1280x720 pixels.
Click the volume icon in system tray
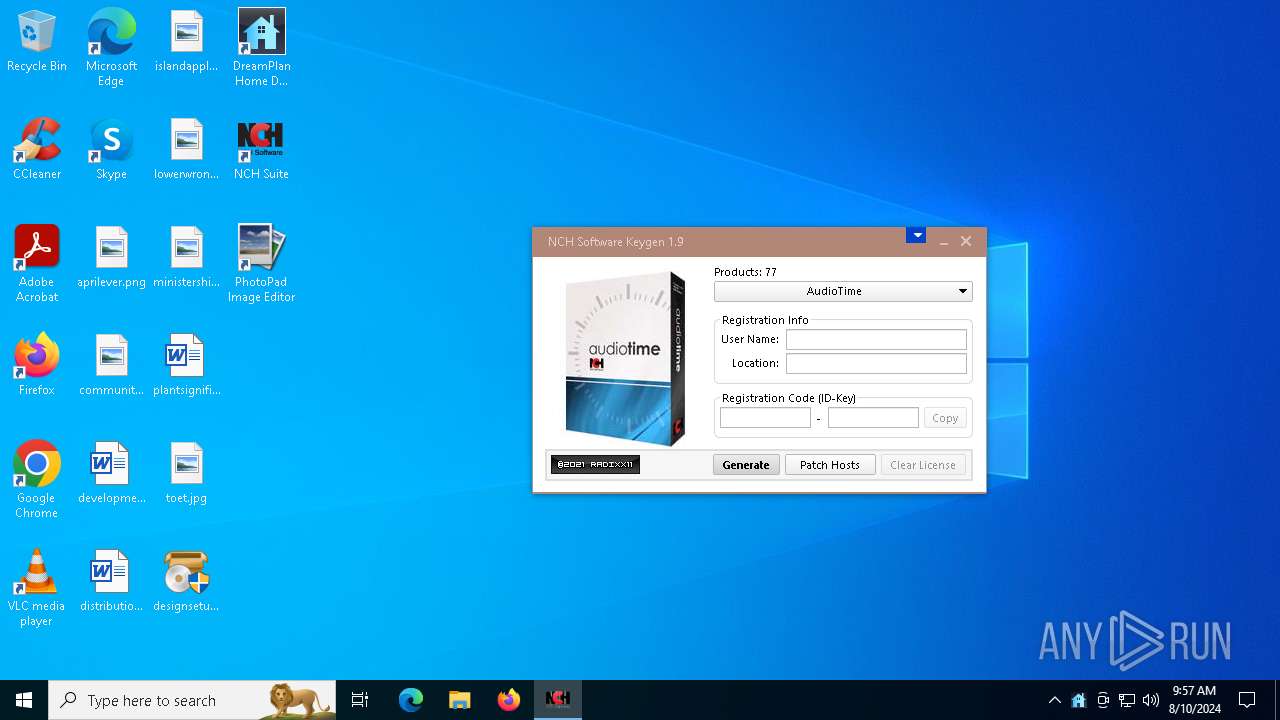tap(1151, 700)
